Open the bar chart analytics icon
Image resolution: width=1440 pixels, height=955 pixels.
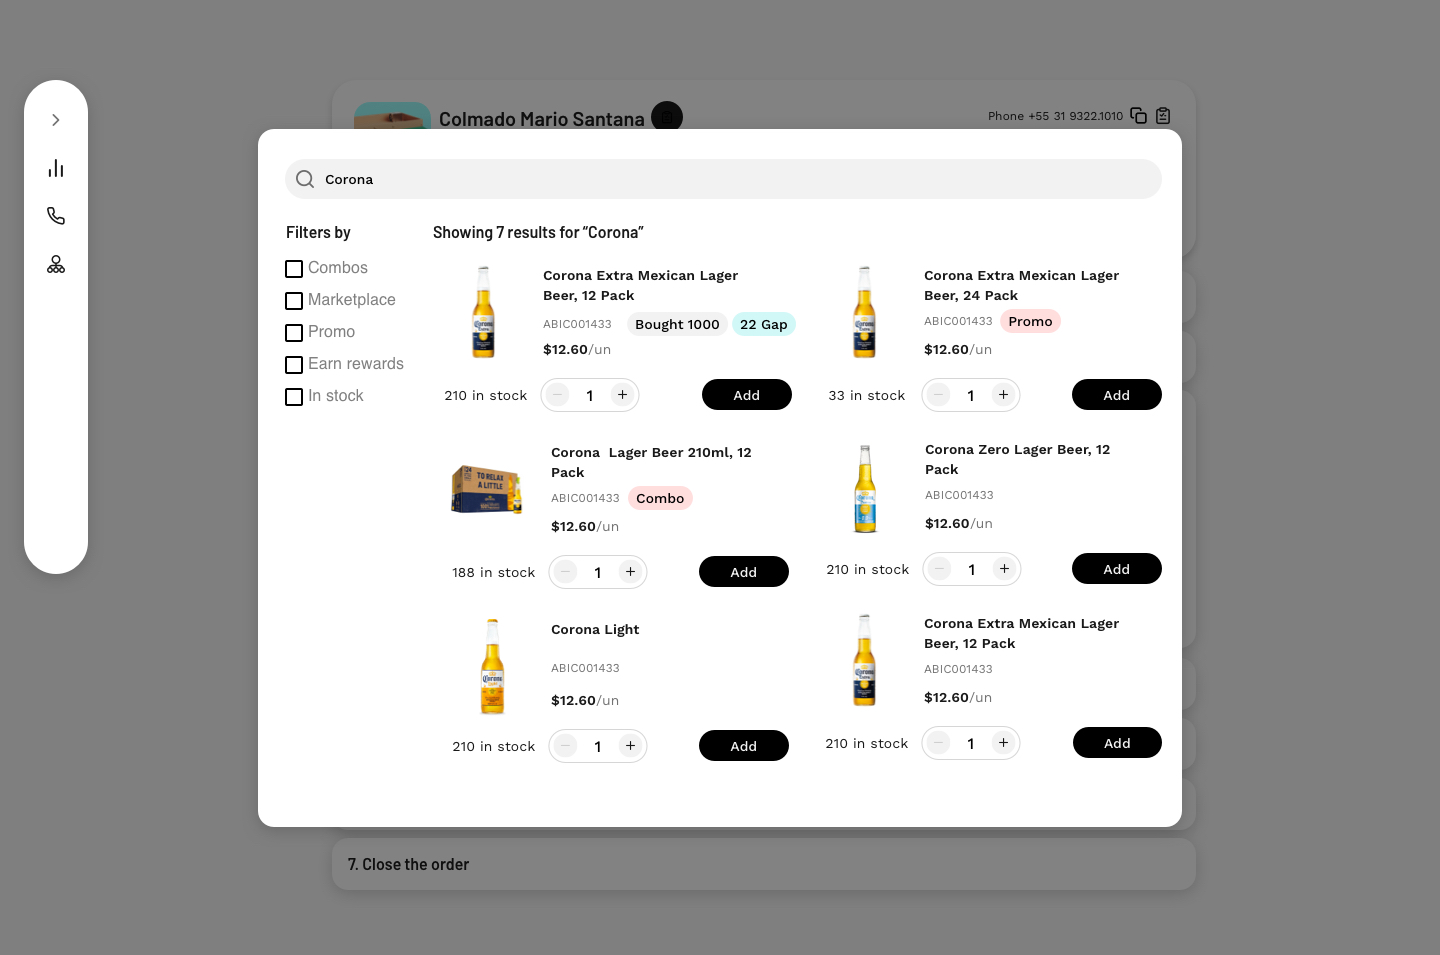click(56, 168)
